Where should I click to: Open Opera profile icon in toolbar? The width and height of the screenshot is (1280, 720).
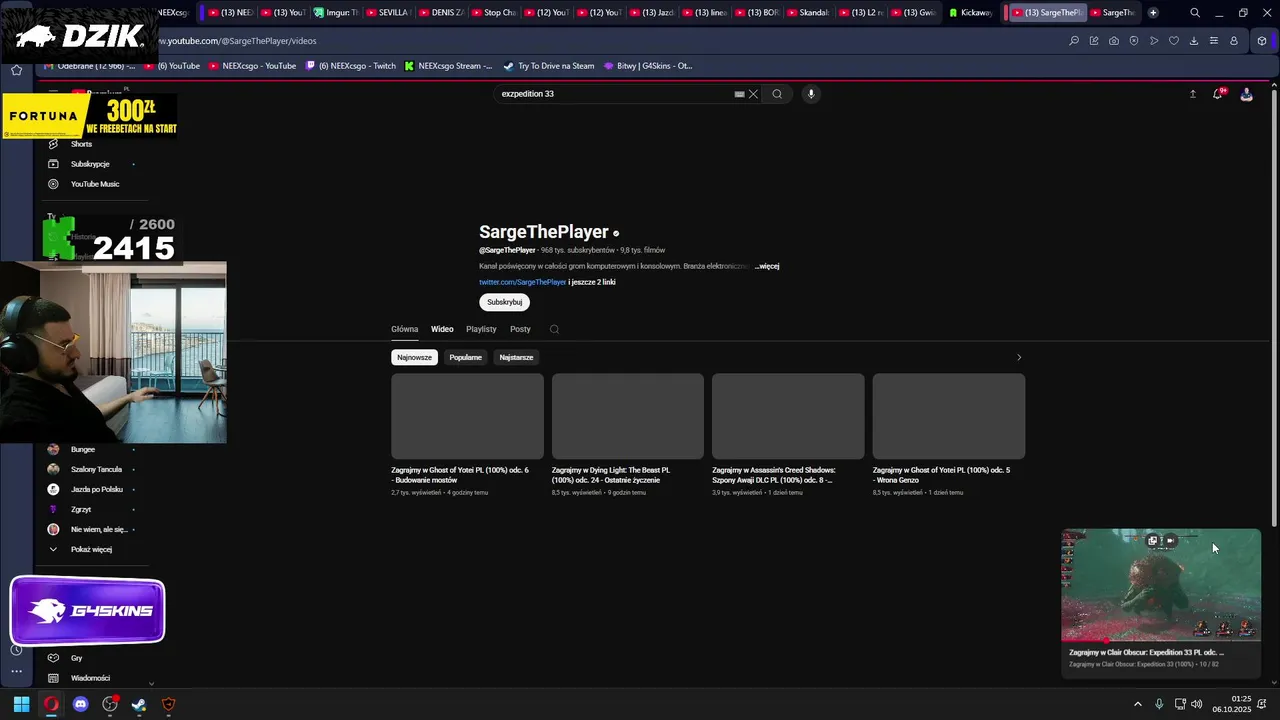(1234, 41)
